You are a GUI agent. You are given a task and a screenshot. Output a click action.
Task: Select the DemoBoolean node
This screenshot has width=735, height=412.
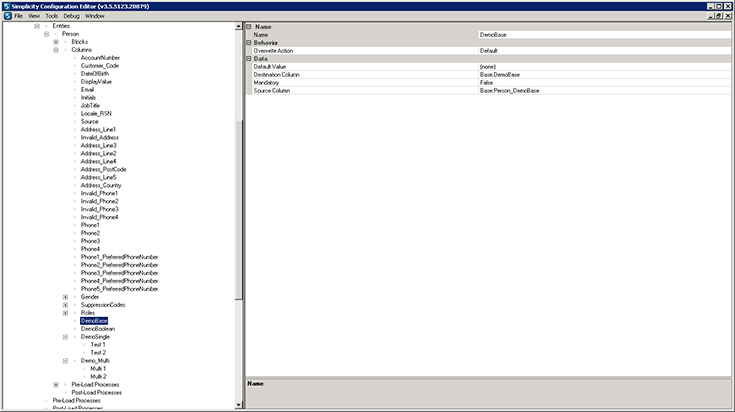(x=98, y=329)
